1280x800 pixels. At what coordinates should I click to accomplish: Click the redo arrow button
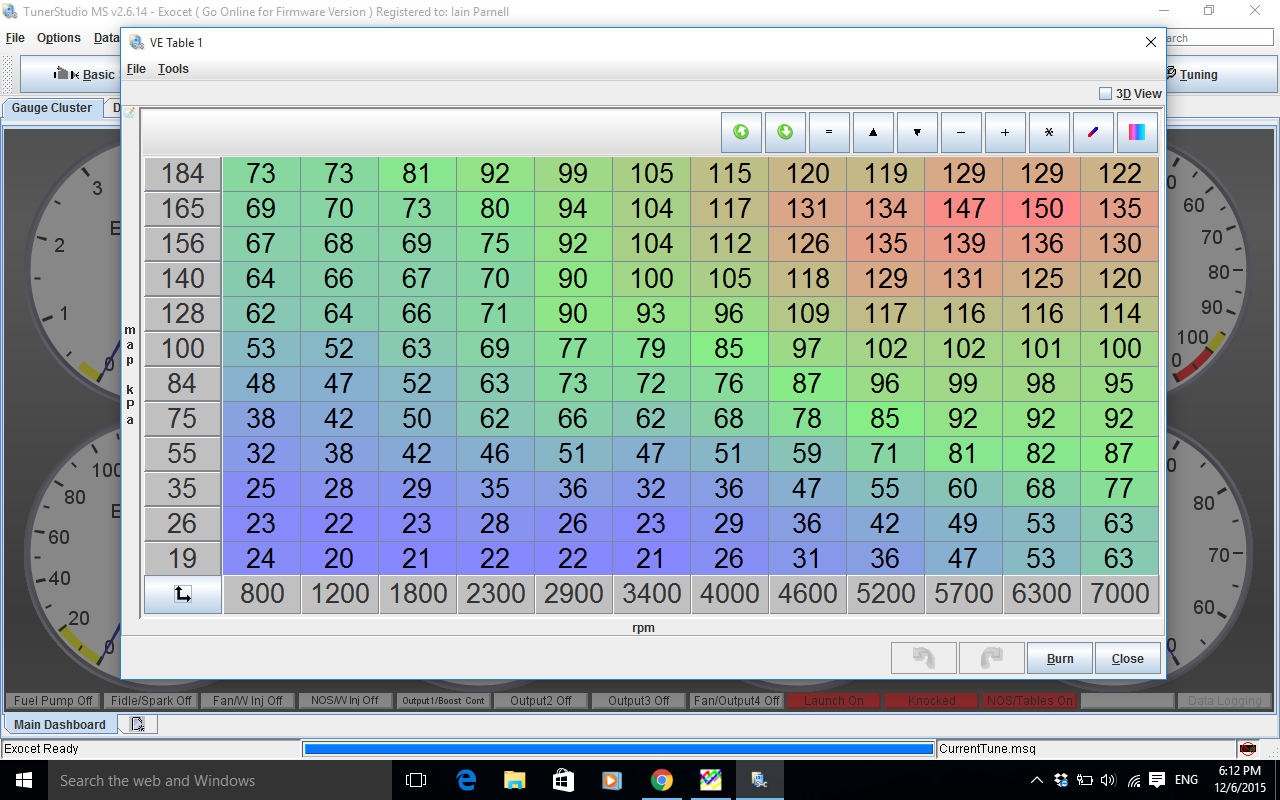(x=992, y=658)
